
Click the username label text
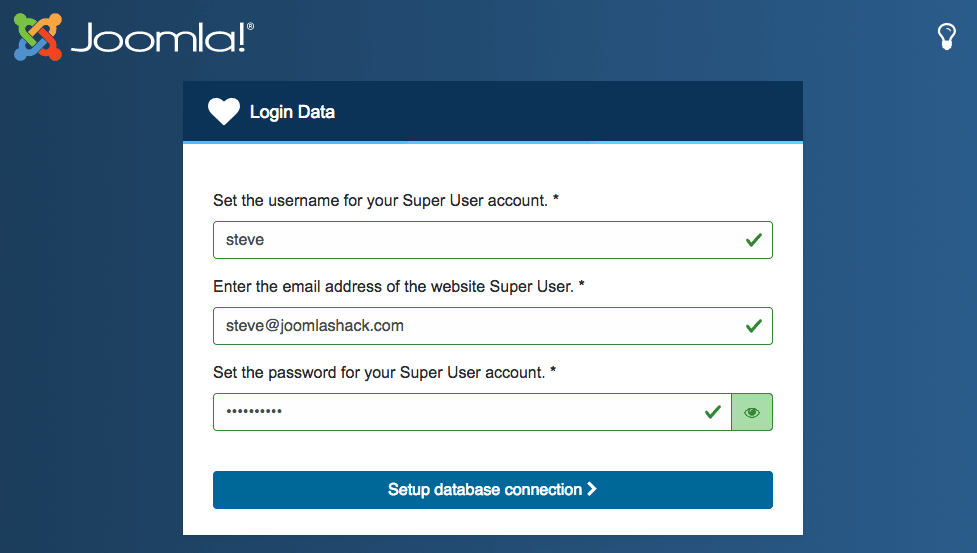pos(386,201)
